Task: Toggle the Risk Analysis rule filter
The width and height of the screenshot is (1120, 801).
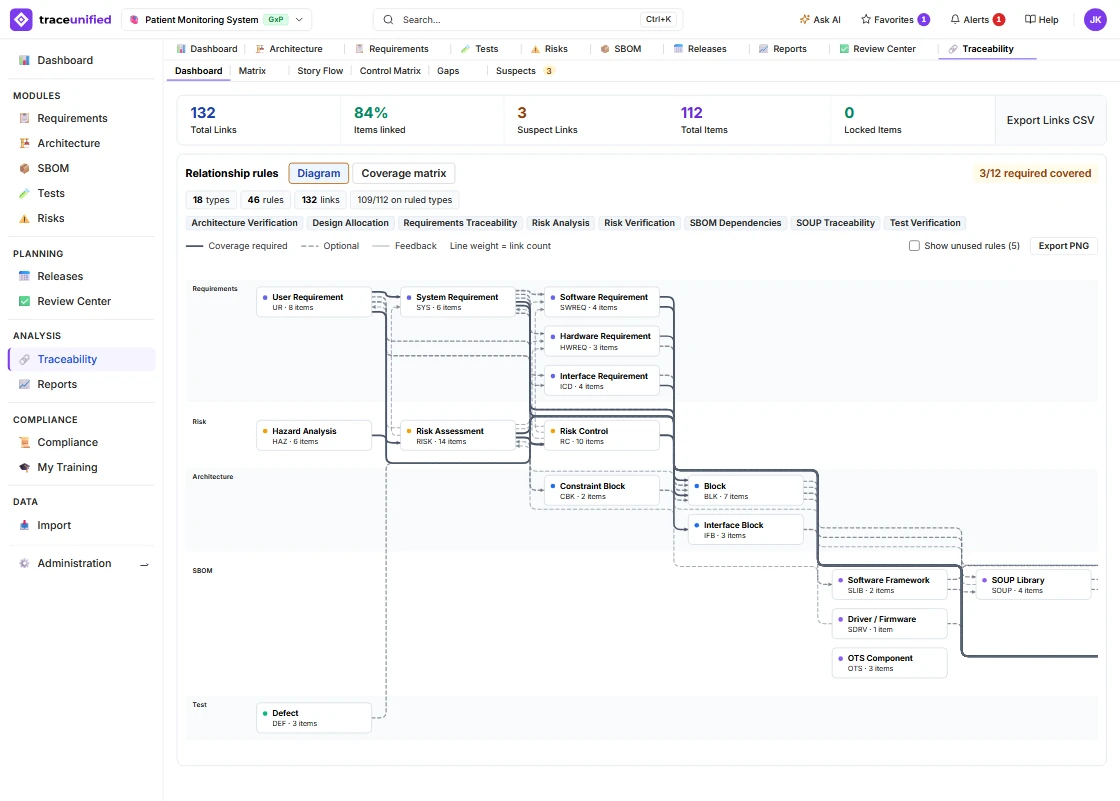Action: tap(561, 223)
